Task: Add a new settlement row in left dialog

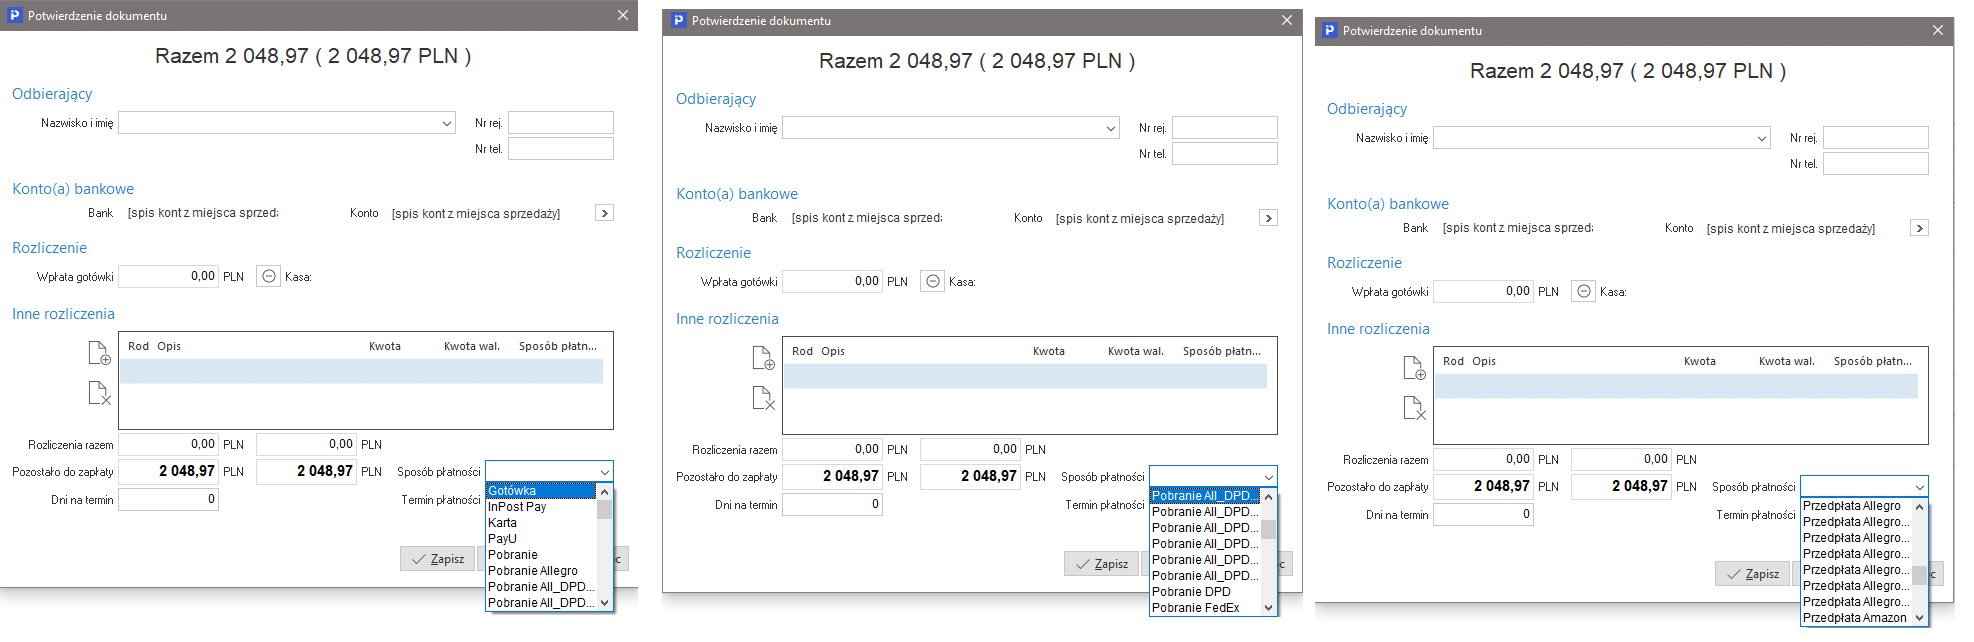Action: (x=99, y=353)
